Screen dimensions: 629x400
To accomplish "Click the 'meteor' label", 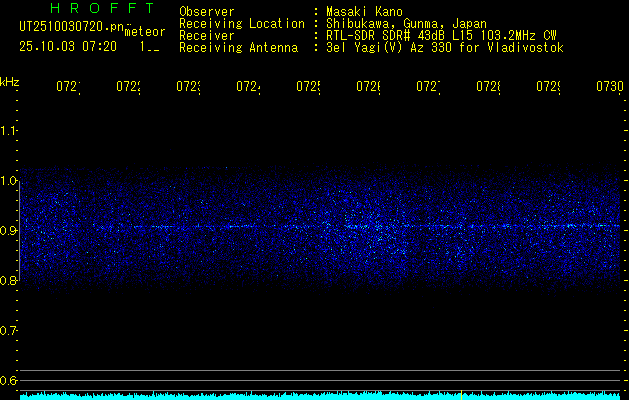I will pyautogui.click(x=145, y=32).
